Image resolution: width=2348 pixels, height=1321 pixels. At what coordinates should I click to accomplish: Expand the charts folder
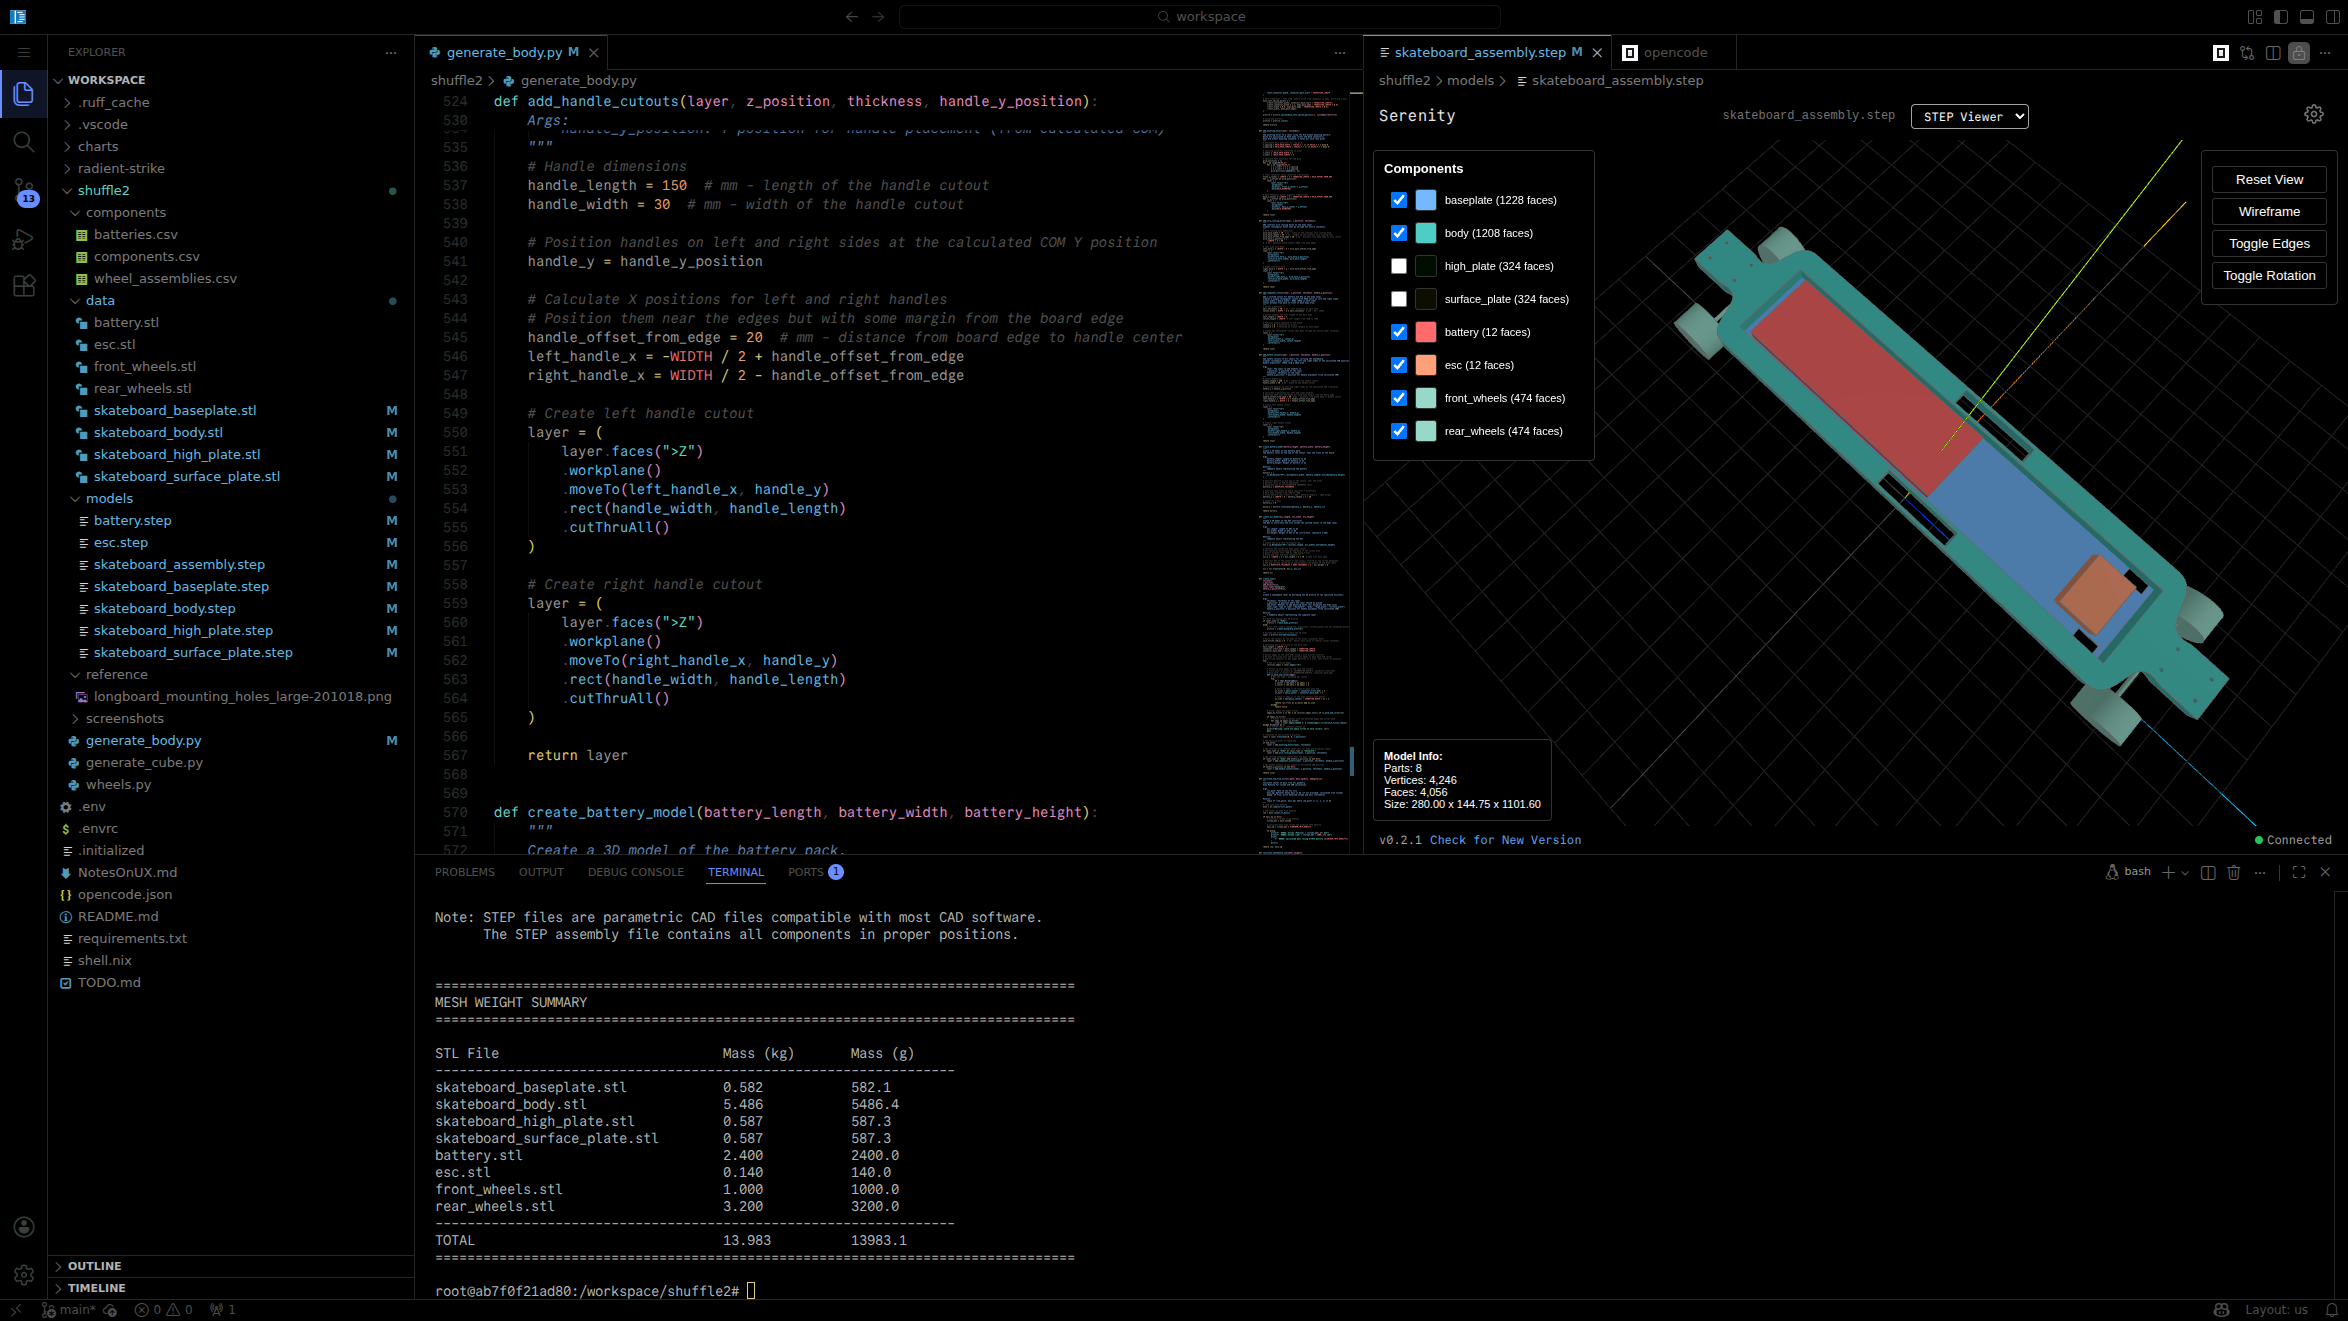(x=98, y=146)
